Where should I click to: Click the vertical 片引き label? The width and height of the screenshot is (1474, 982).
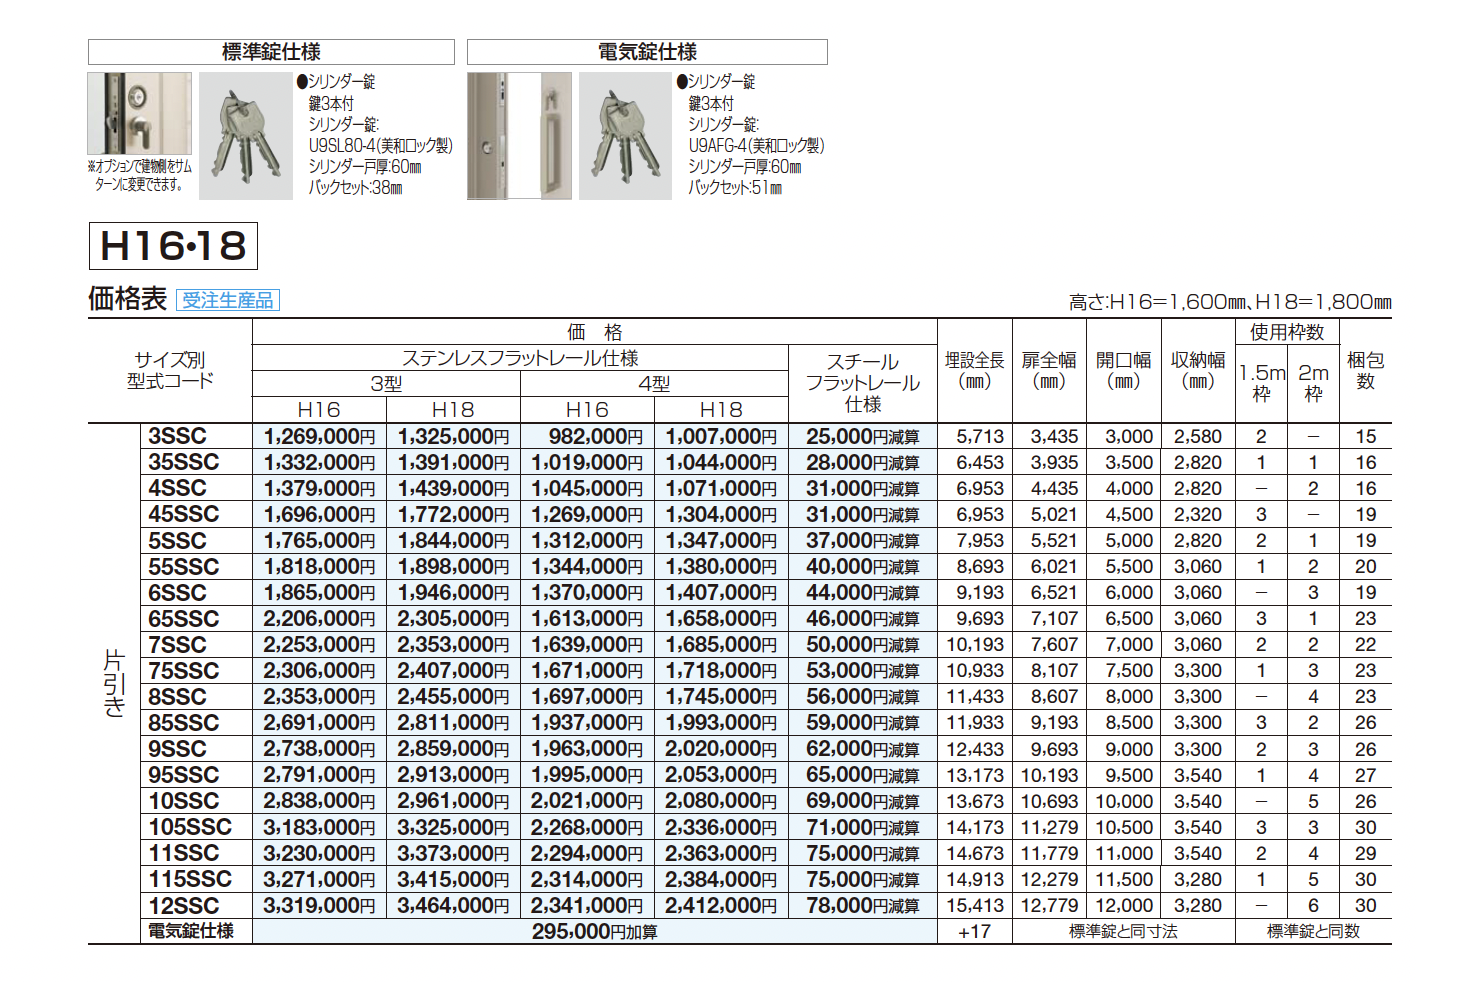[114, 683]
